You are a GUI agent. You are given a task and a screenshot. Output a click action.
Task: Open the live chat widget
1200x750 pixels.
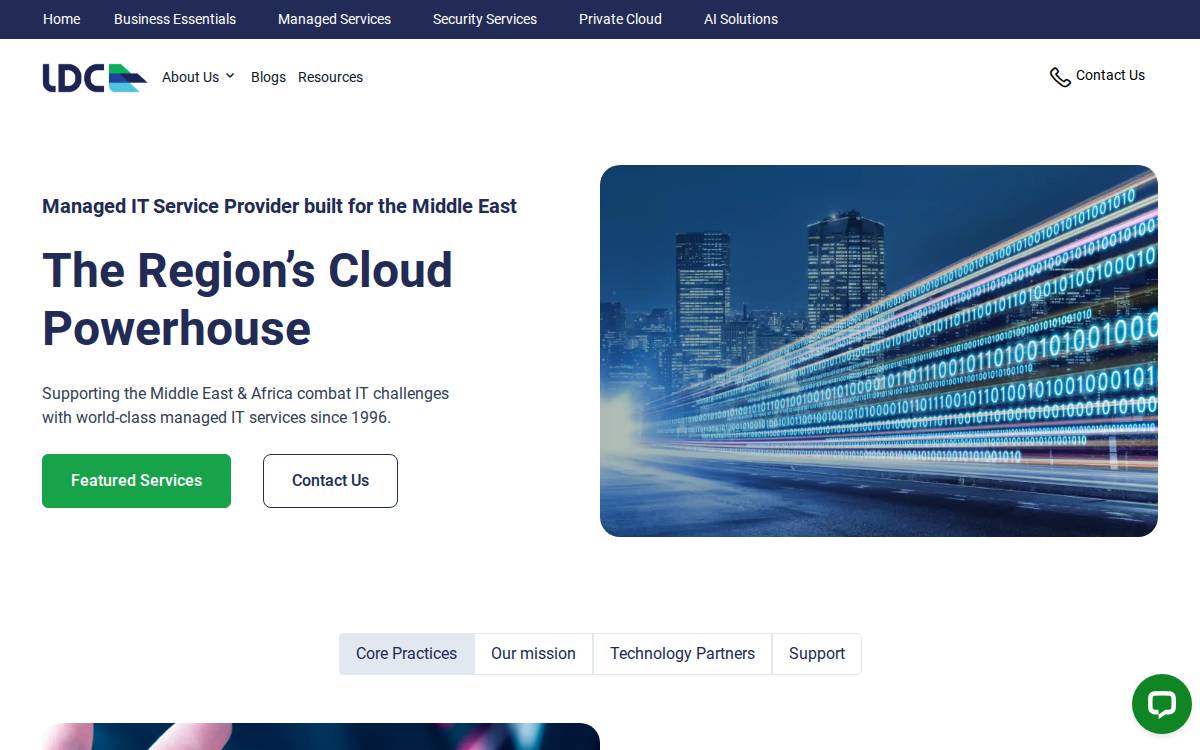click(x=1161, y=704)
